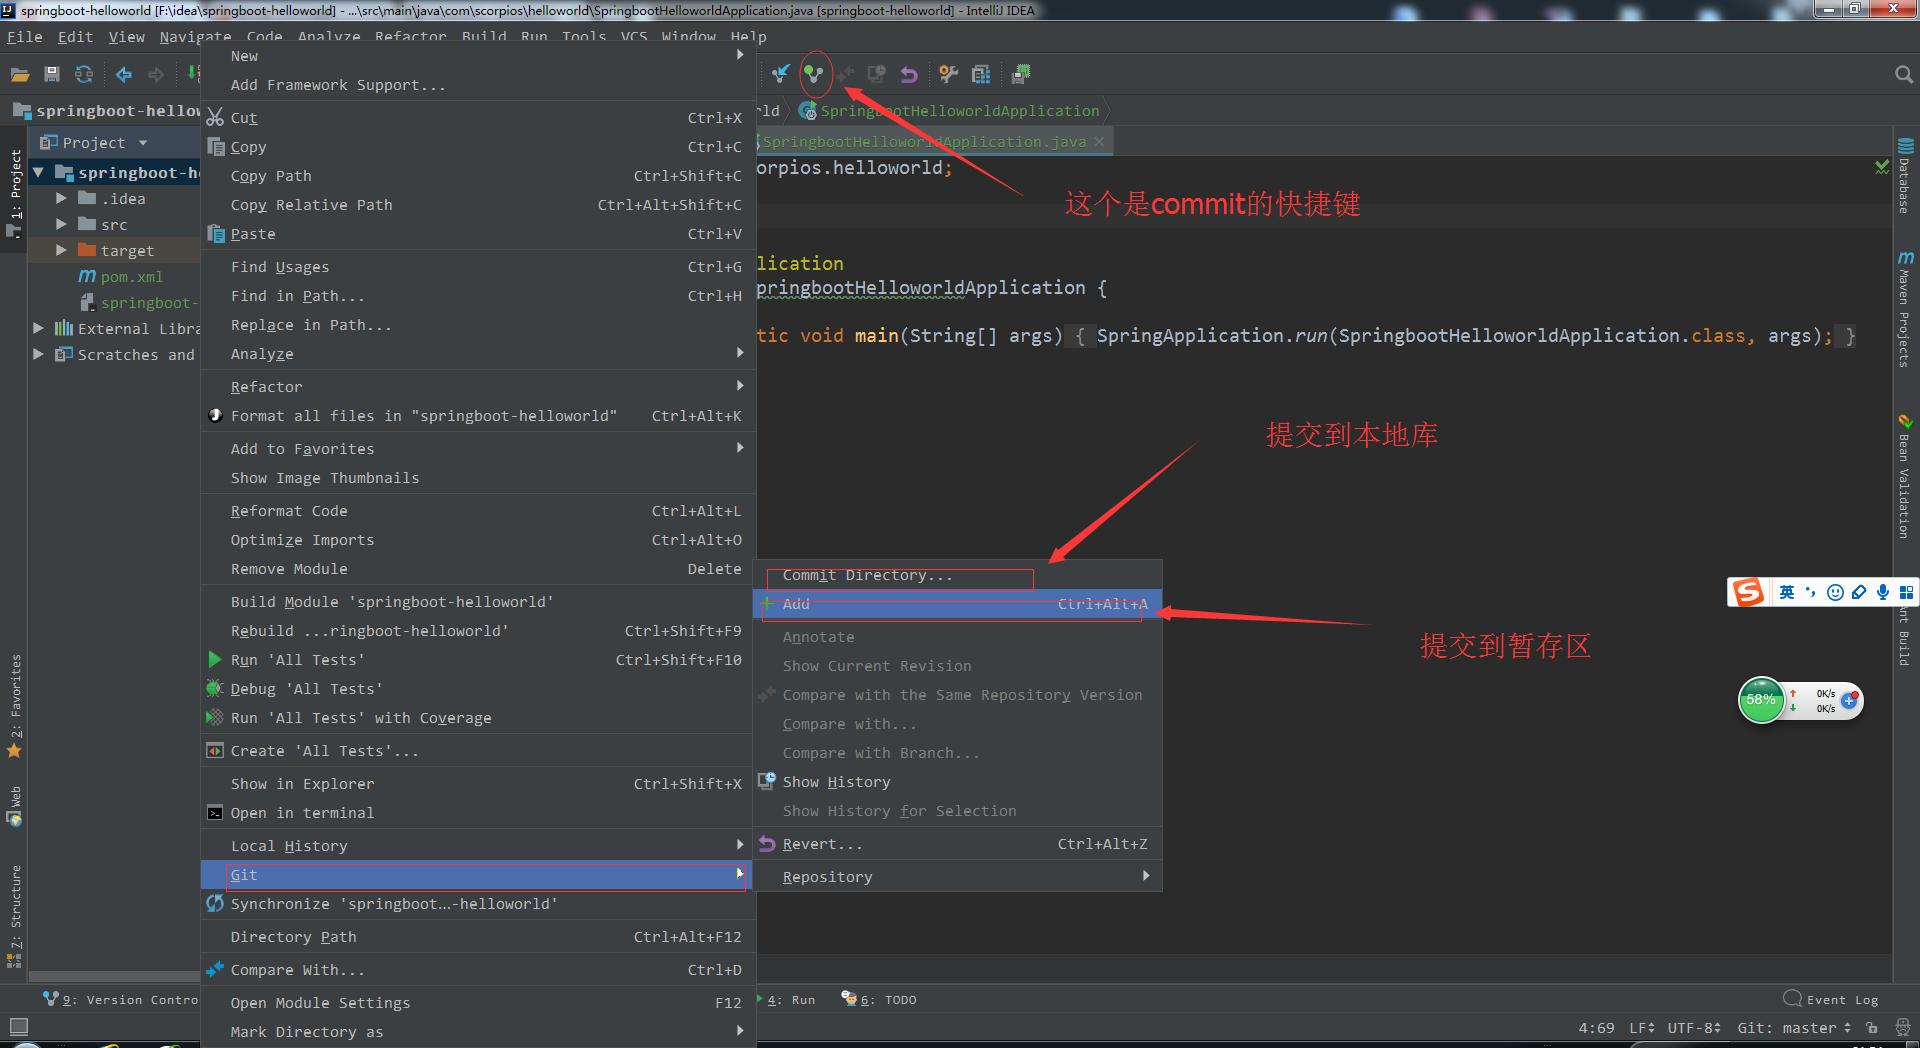The width and height of the screenshot is (1920, 1048).
Task: Open the Favorites tool window
Action: point(15,706)
